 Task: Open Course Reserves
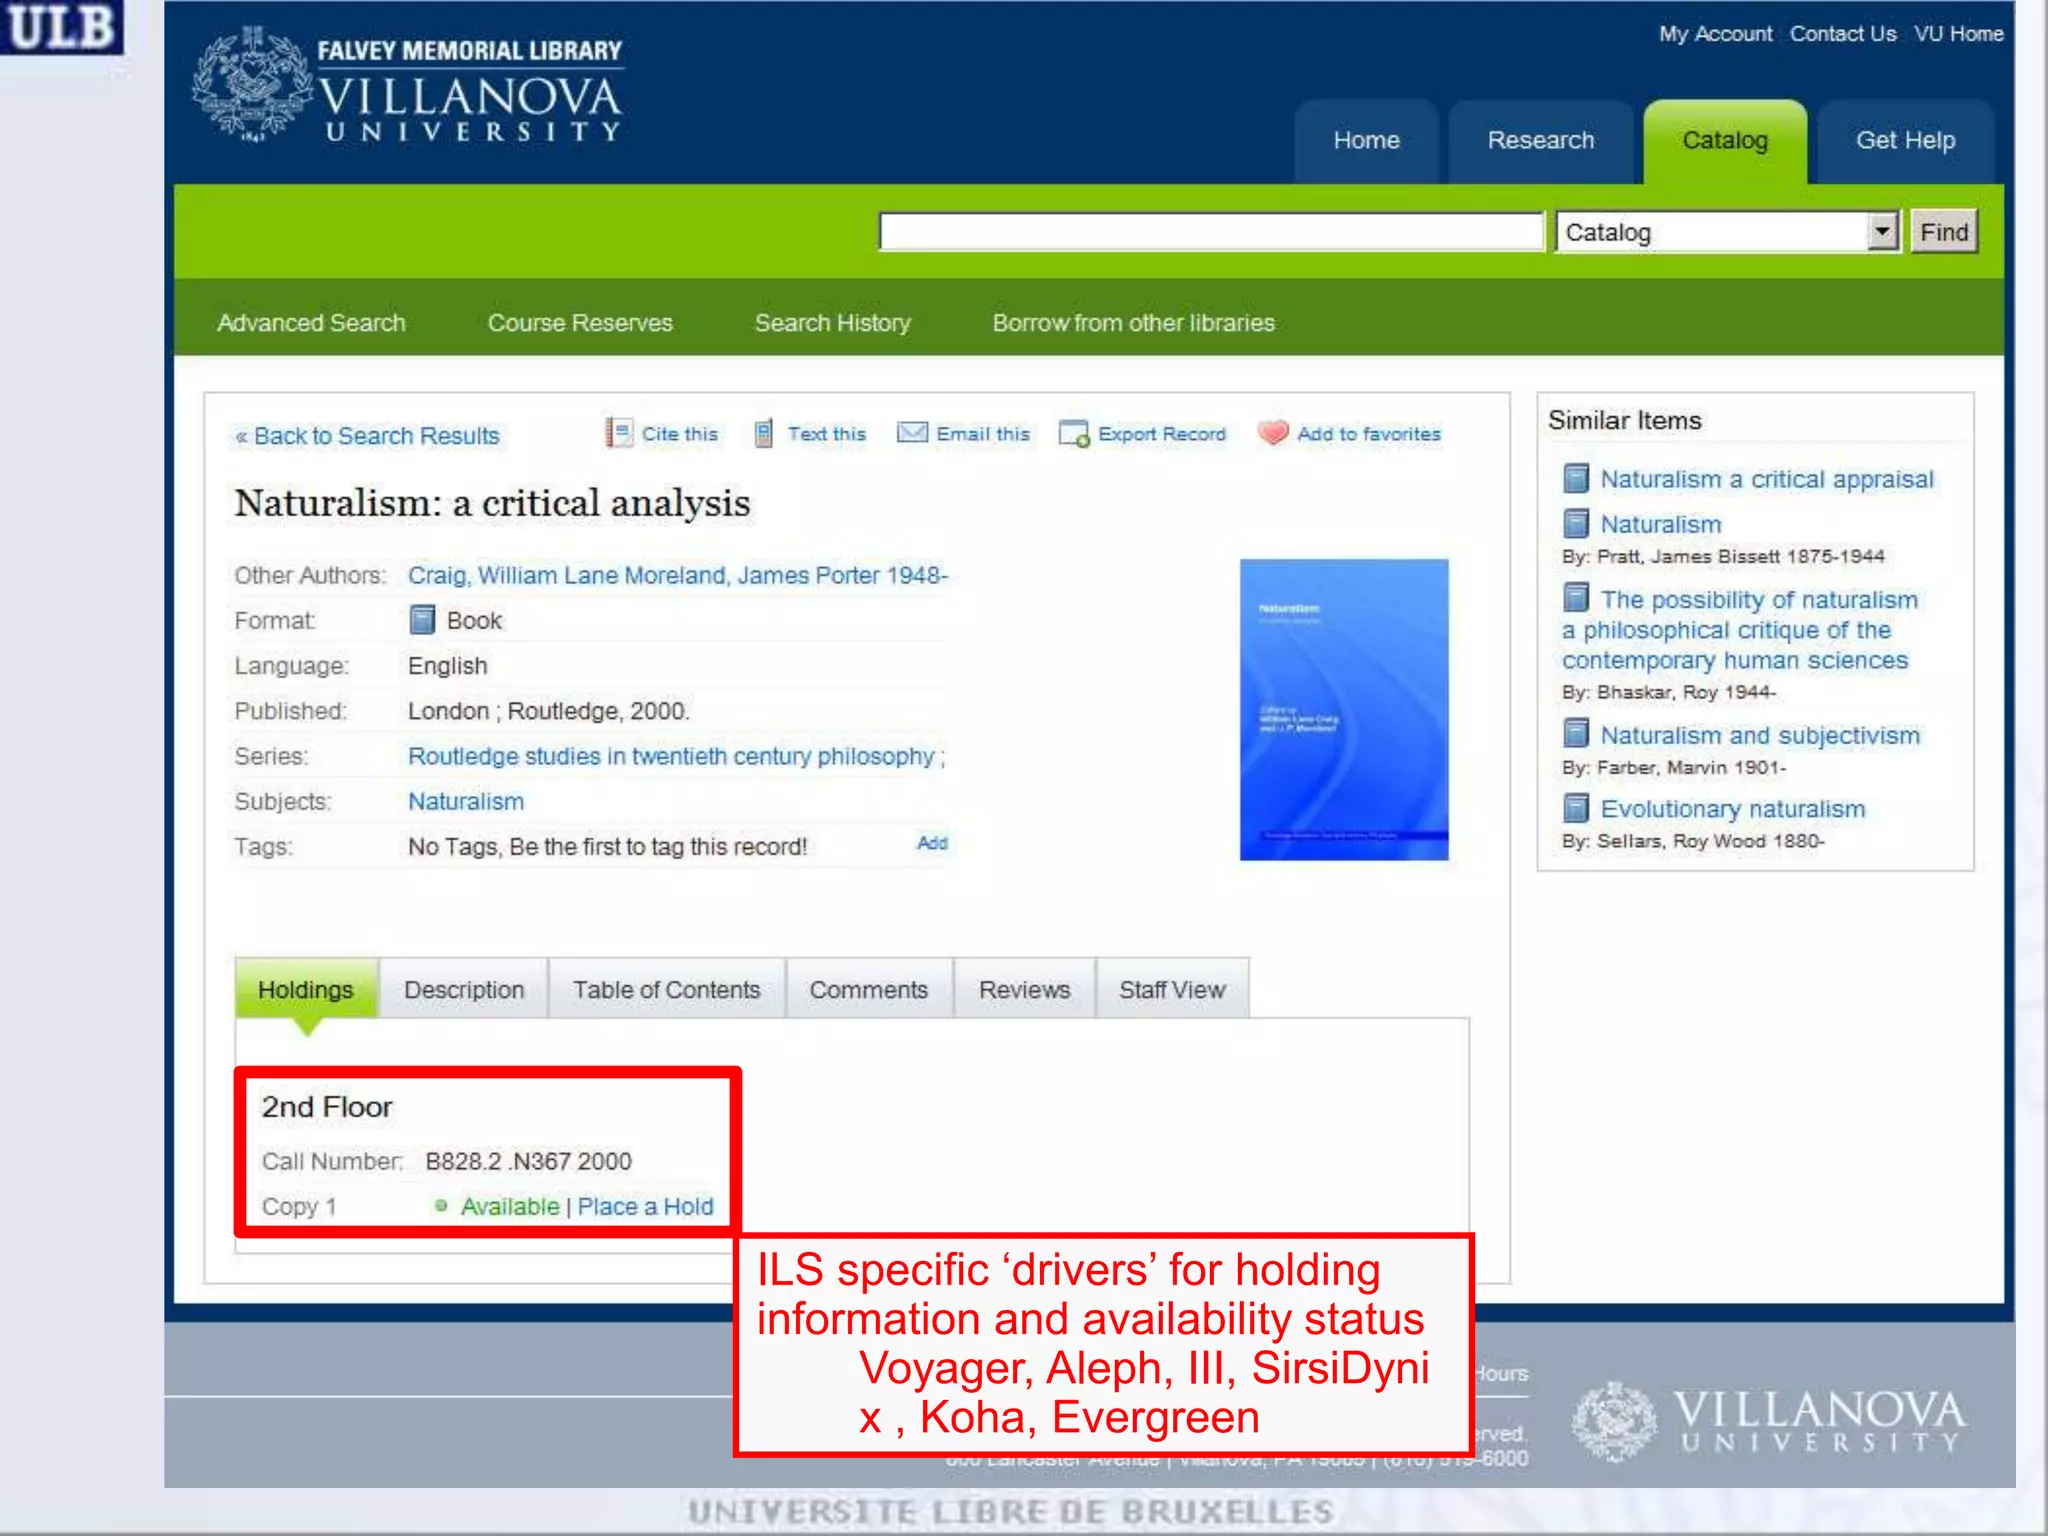coord(580,323)
